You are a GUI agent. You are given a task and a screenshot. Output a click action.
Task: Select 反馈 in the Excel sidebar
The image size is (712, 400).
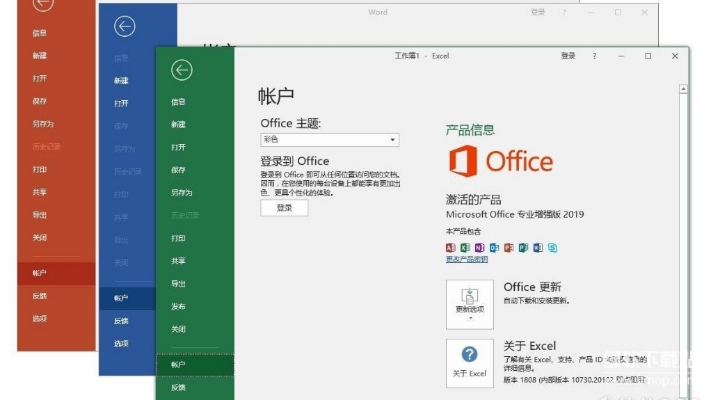pyautogui.click(x=178, y=387)
